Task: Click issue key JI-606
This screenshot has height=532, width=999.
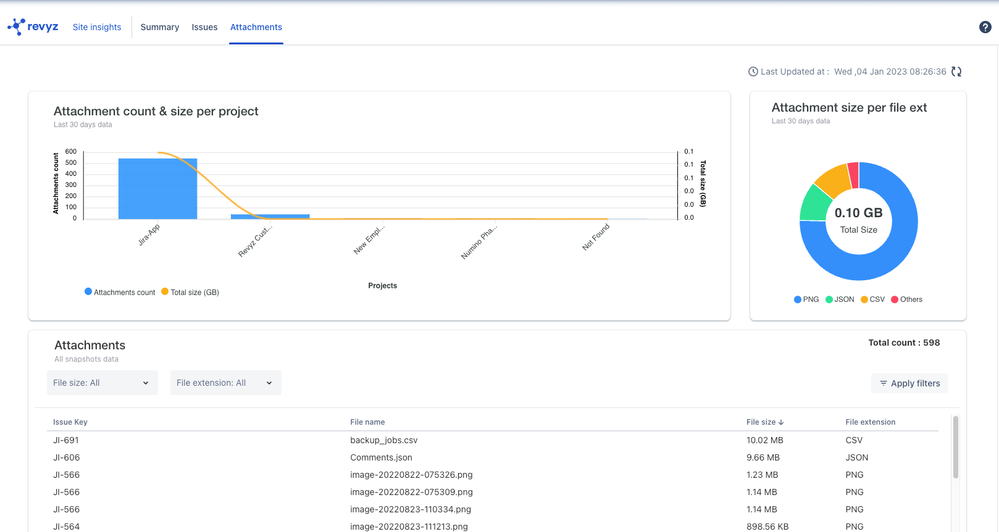Action: (x=66, y=457)
